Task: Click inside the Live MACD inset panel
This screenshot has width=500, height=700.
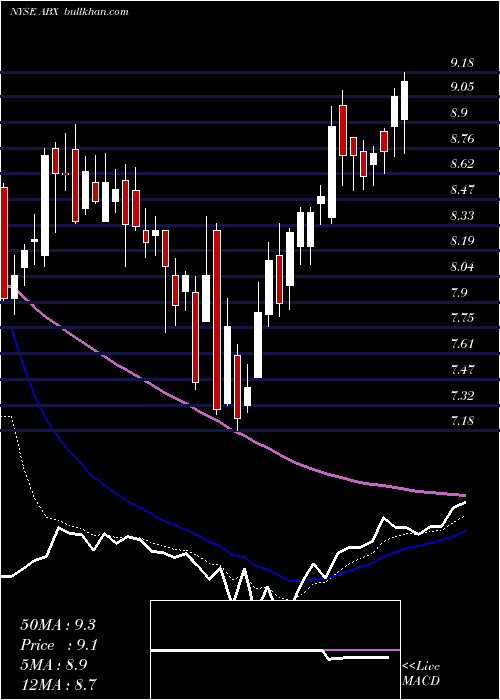Action: tap(275, 650)
